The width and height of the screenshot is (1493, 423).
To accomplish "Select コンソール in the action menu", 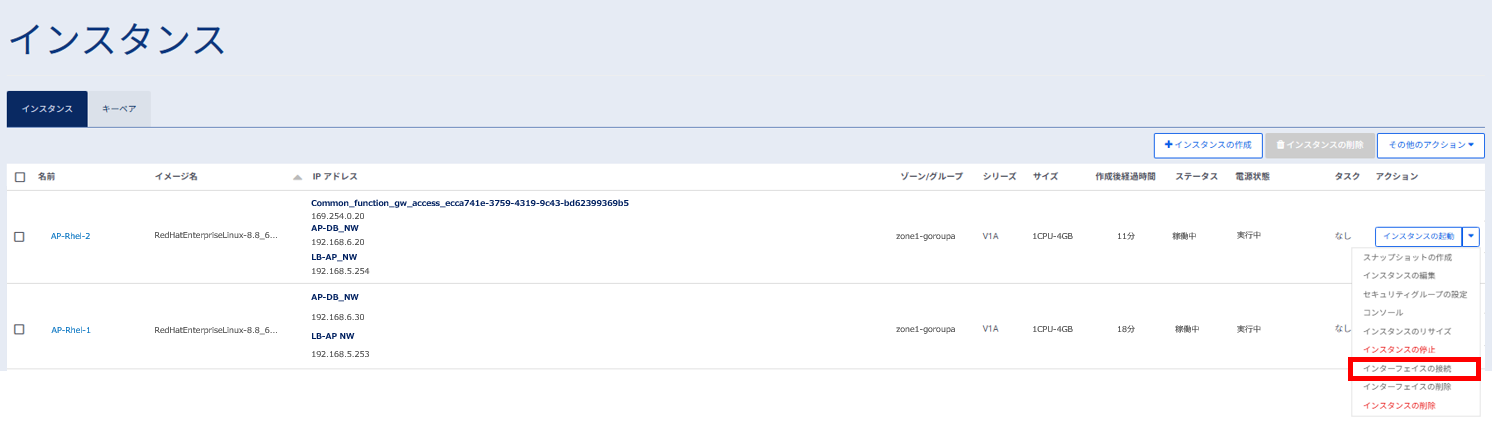I will coord(1383,313).
